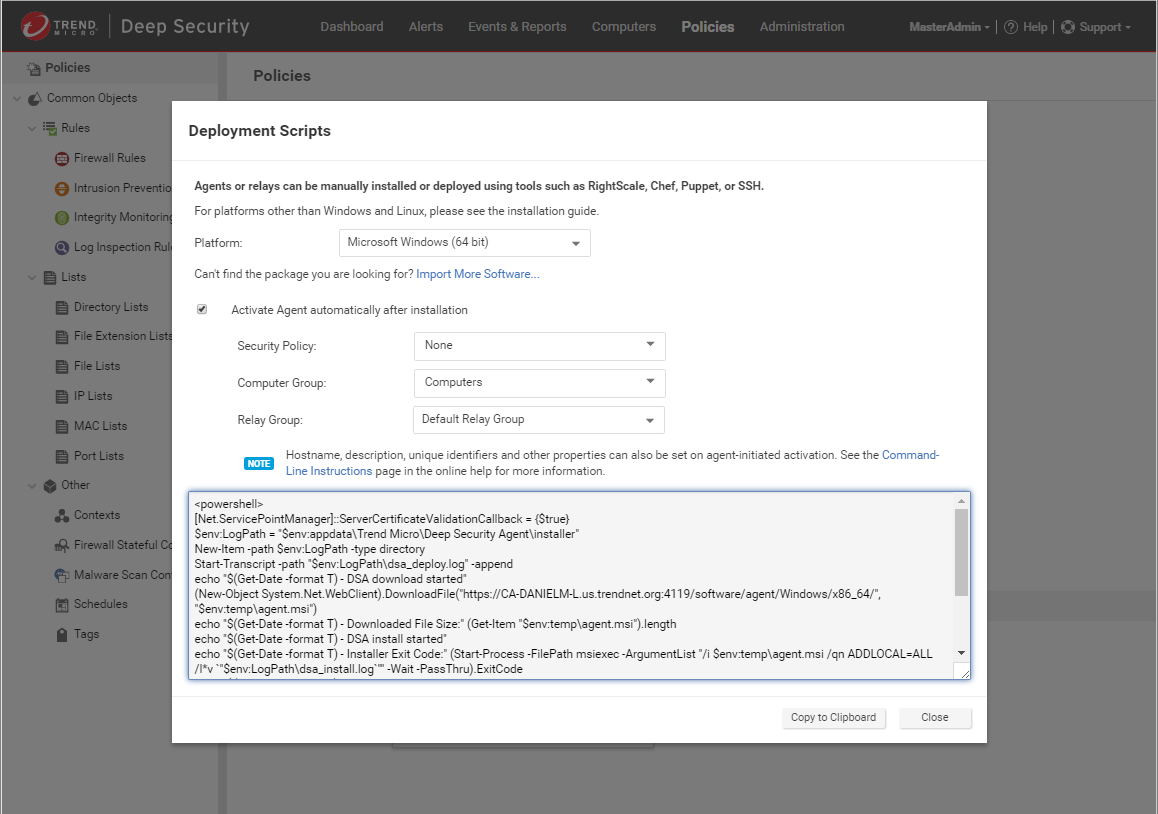
Task: Click the Integrity Monitoring rules icon
Action: click(x=63, y=218)
